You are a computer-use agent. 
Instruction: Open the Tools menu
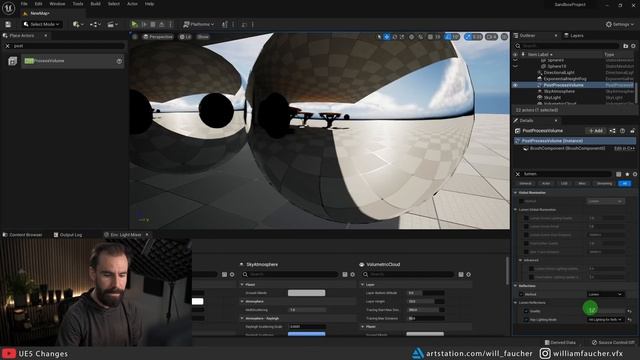78,4
